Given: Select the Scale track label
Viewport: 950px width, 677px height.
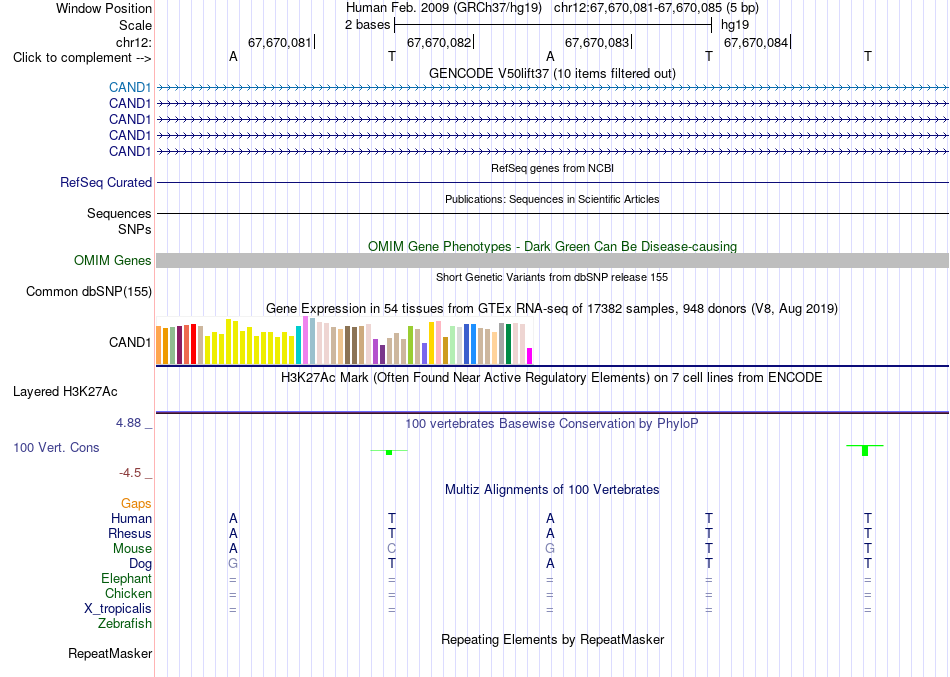Looking at the screenshot, I should point(135,25).
